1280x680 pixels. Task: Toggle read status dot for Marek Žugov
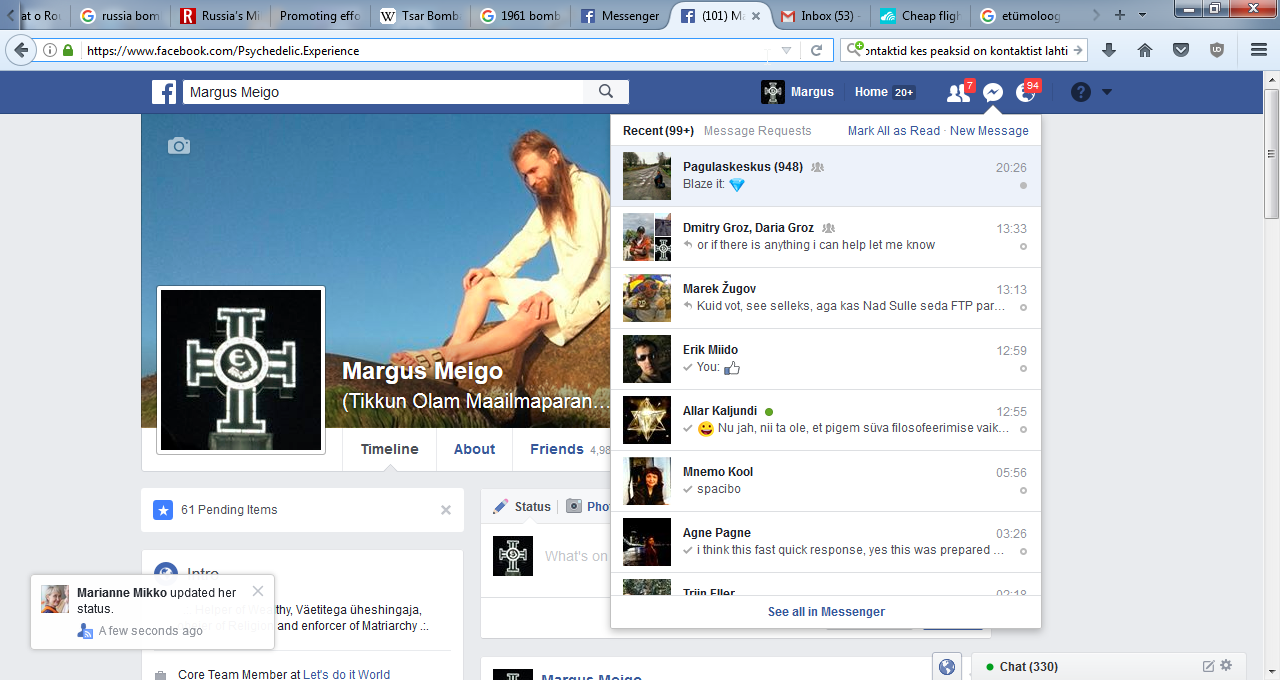click(x=1023, y=307)
